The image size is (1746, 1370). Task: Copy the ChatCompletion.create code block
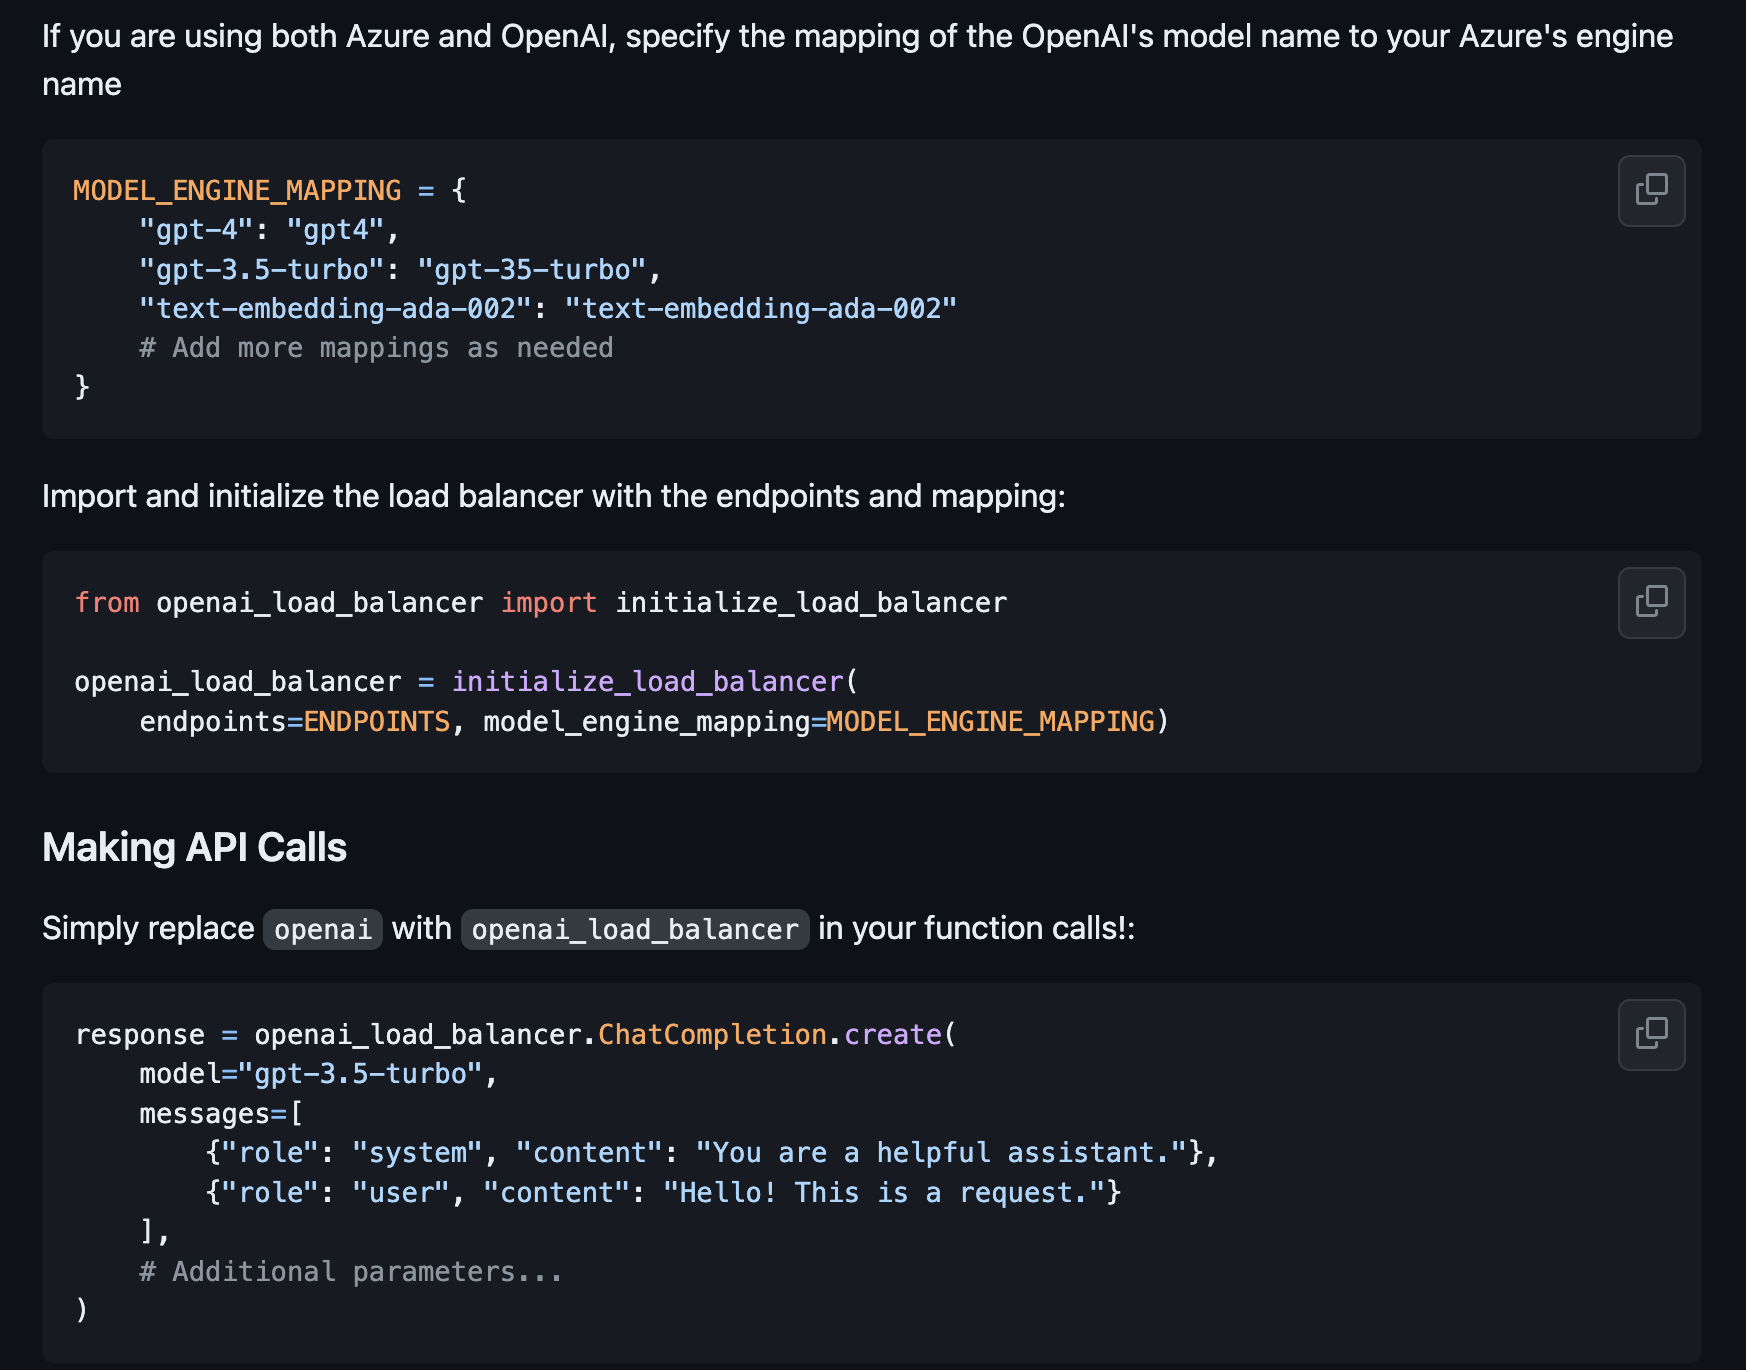(x=1651, y=1034)
